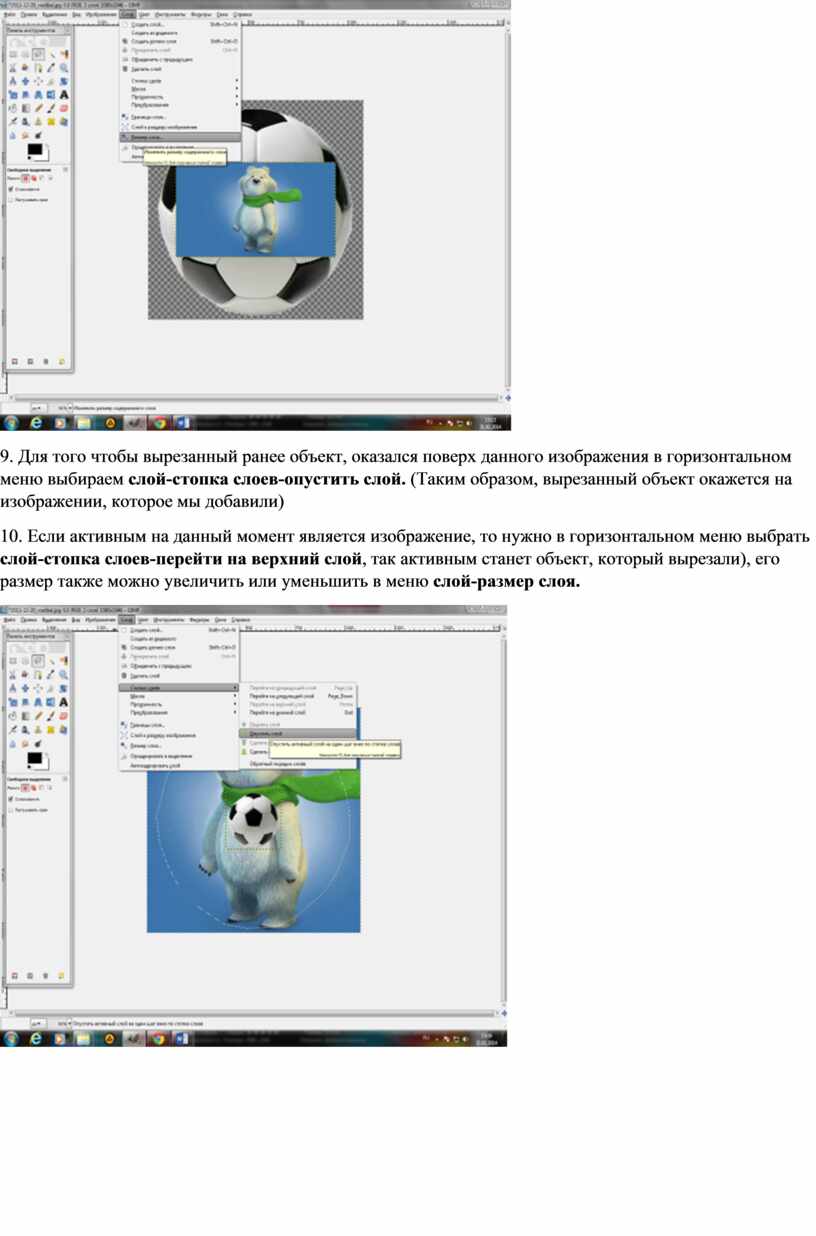Choose 'Опустить слой' in lower stack submenu
The width and height of the screenshot is (816, 1236).
pyautogui.click(x=297, y=733)
